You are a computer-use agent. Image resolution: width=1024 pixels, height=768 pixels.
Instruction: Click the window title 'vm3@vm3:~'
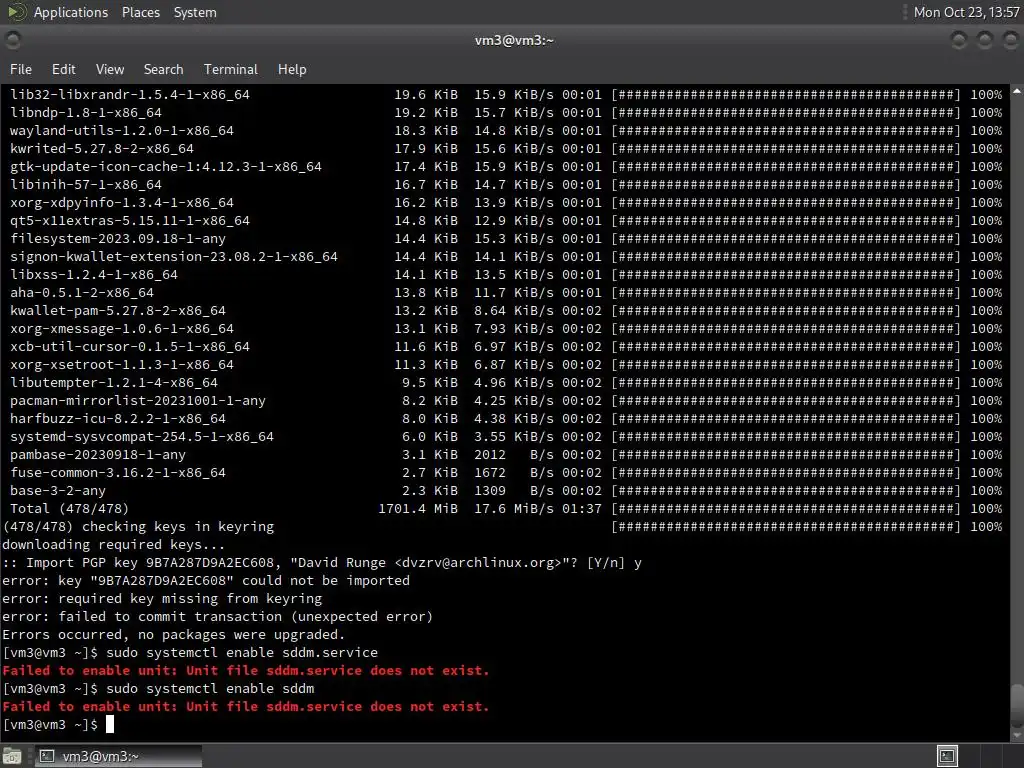pos(514,40)
